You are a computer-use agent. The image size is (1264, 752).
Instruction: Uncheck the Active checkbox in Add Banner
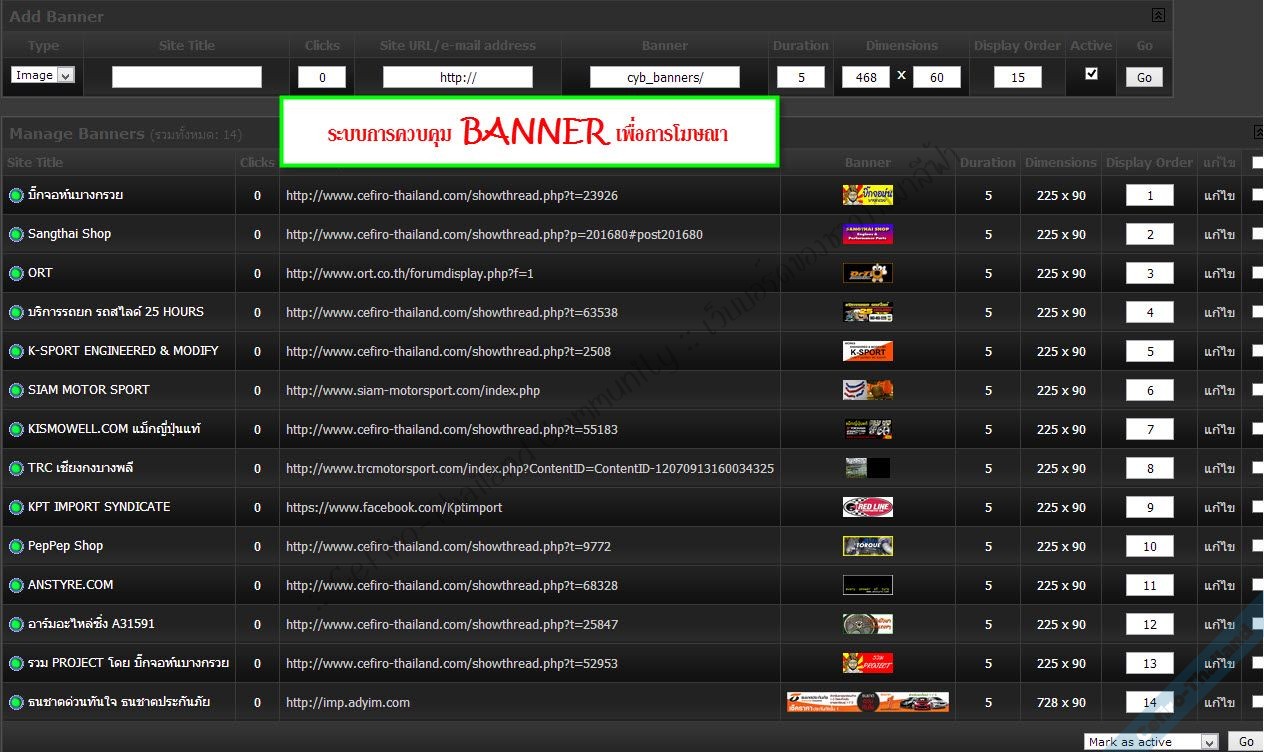point(1091,74)
